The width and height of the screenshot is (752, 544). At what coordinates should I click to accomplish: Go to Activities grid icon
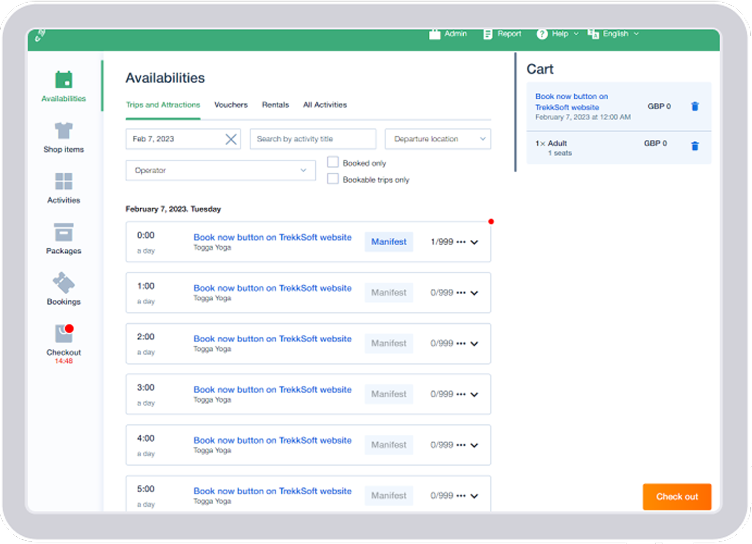pos(63,182)
